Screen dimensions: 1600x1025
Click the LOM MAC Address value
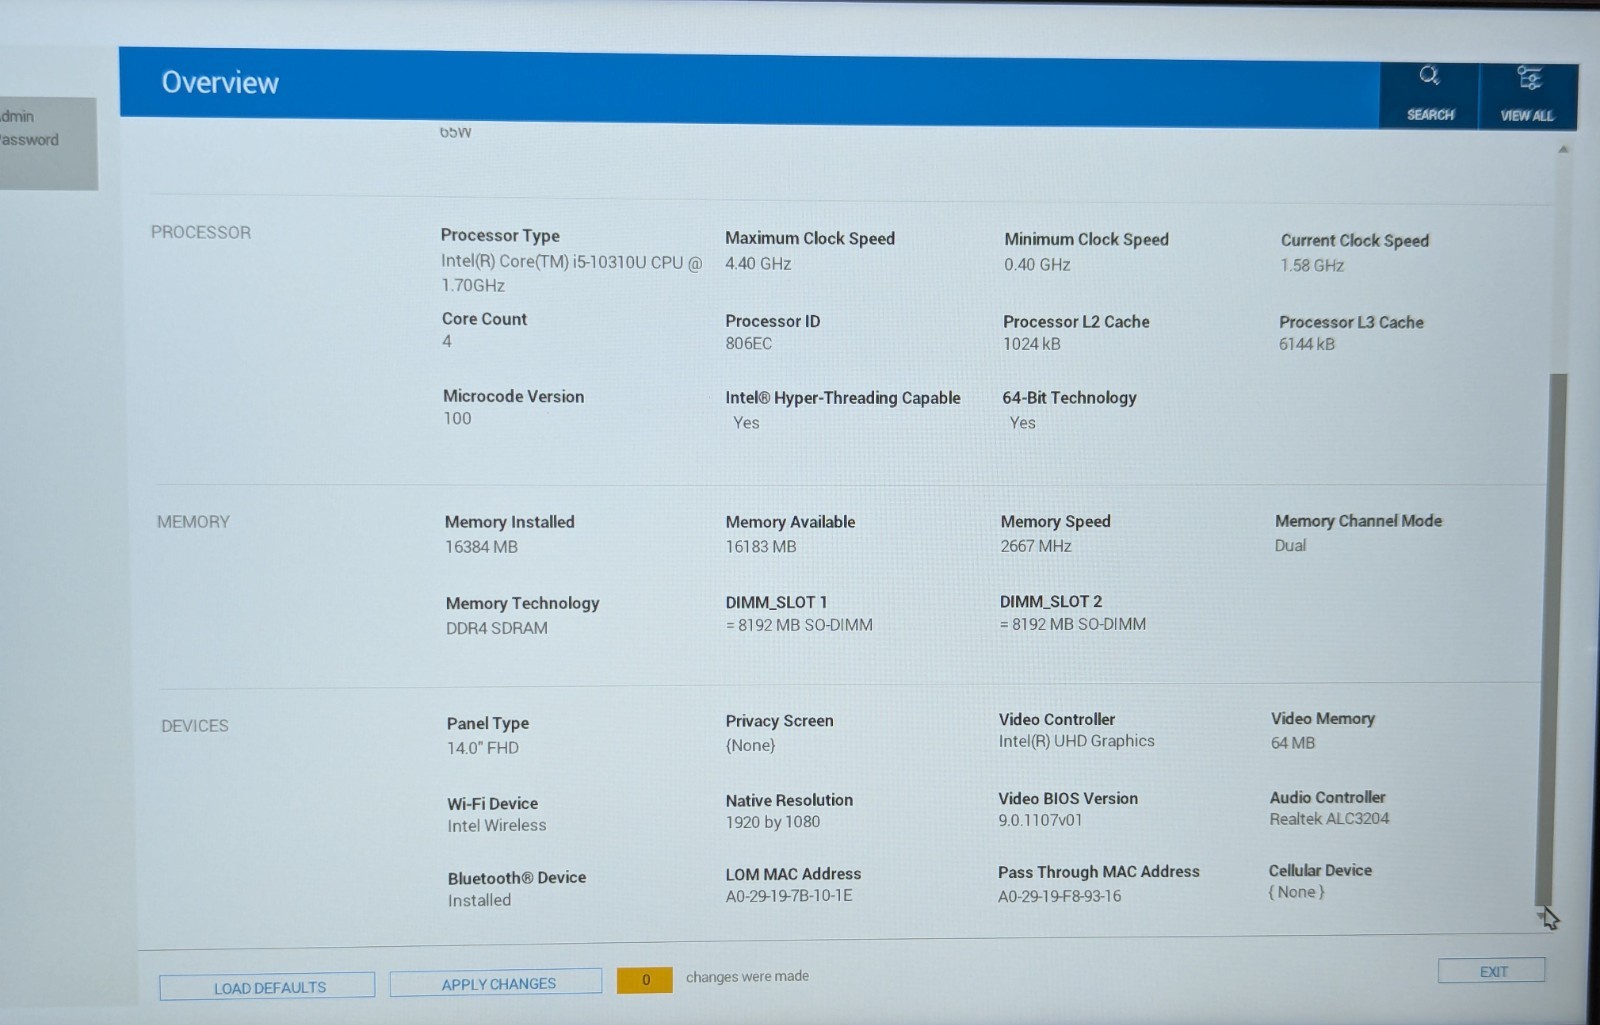tap(789, 896)
